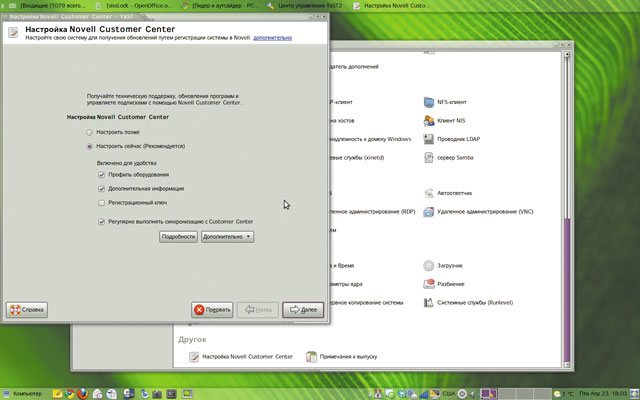Open the home folder icon in bottom panel
640x400 pixels.
pyautogui.click(x=98, y=394)
